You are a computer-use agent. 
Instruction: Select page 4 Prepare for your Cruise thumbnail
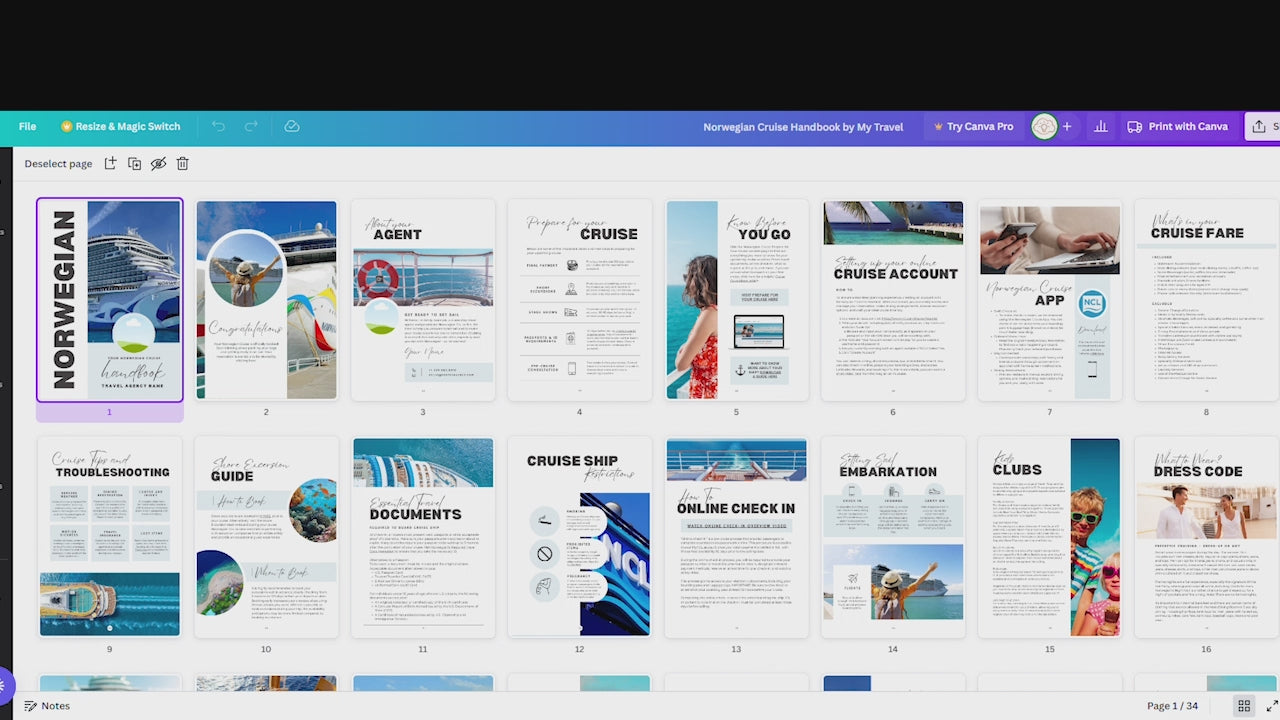coord(580,300)
